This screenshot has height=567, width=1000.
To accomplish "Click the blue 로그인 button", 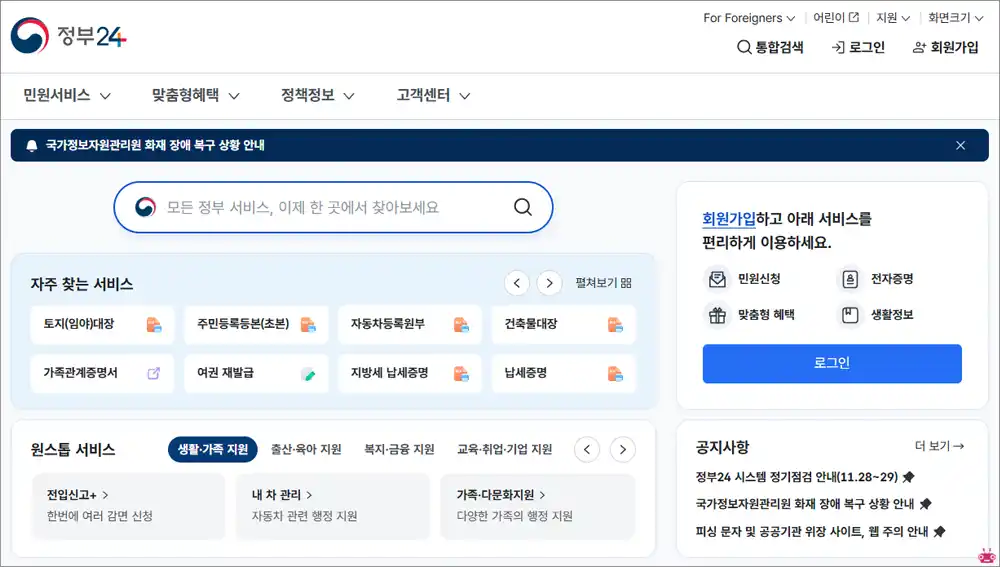I will 832,364.
